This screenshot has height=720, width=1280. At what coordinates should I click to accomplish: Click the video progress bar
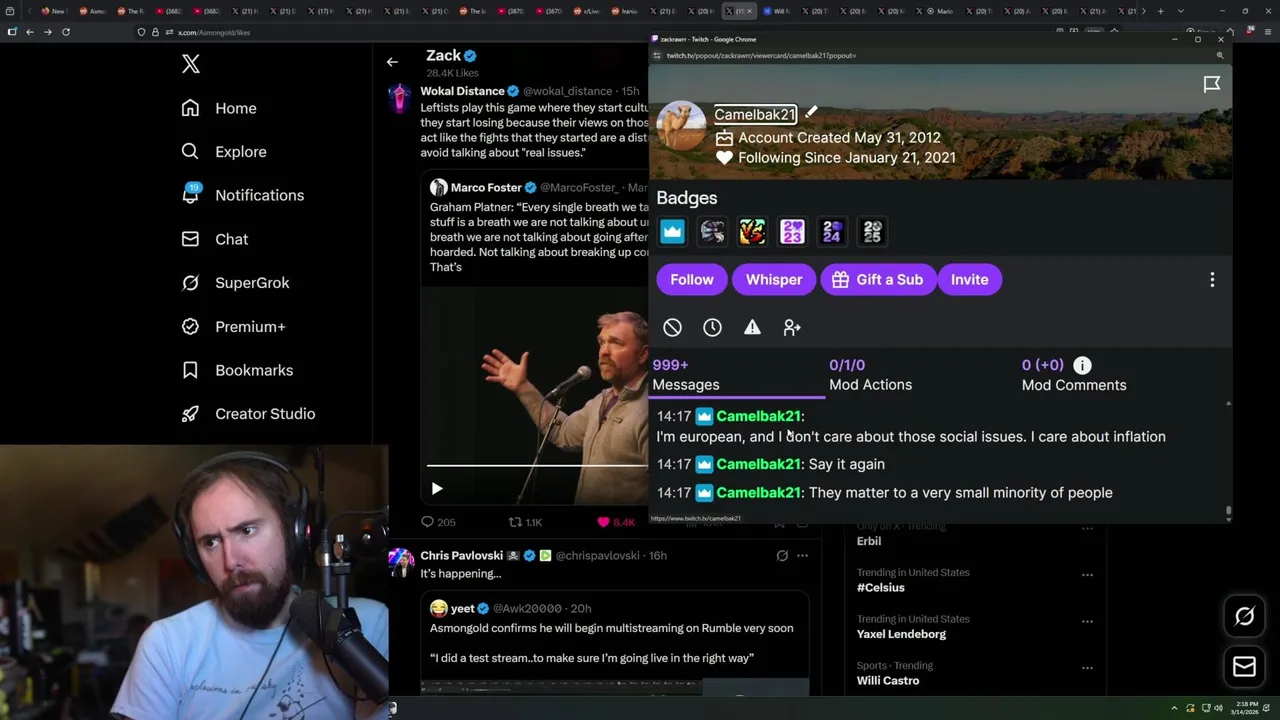(537, 466)
